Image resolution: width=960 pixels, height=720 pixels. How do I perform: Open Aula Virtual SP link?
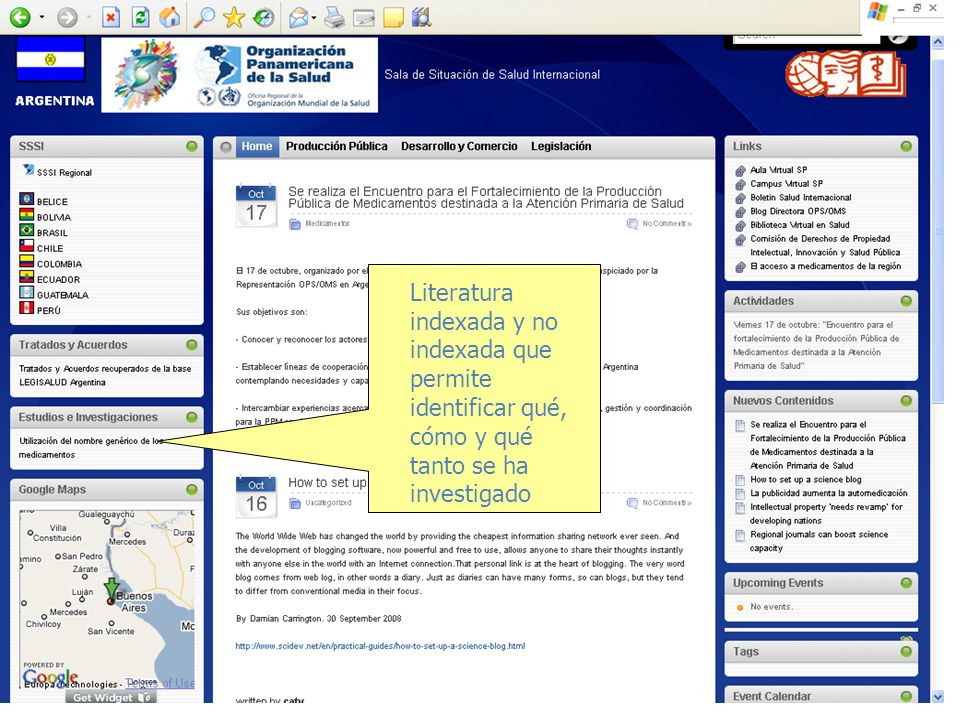[779, 170]
